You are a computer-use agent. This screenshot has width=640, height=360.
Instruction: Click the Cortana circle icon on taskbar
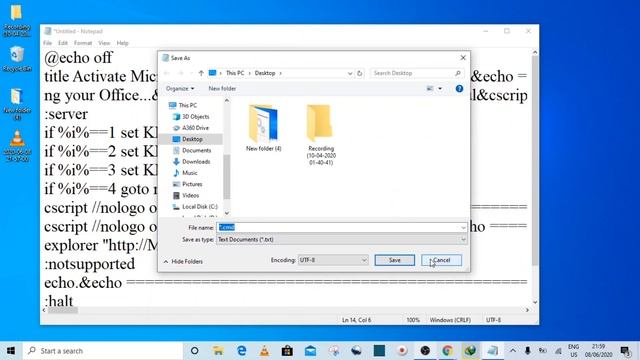point(195,351)
